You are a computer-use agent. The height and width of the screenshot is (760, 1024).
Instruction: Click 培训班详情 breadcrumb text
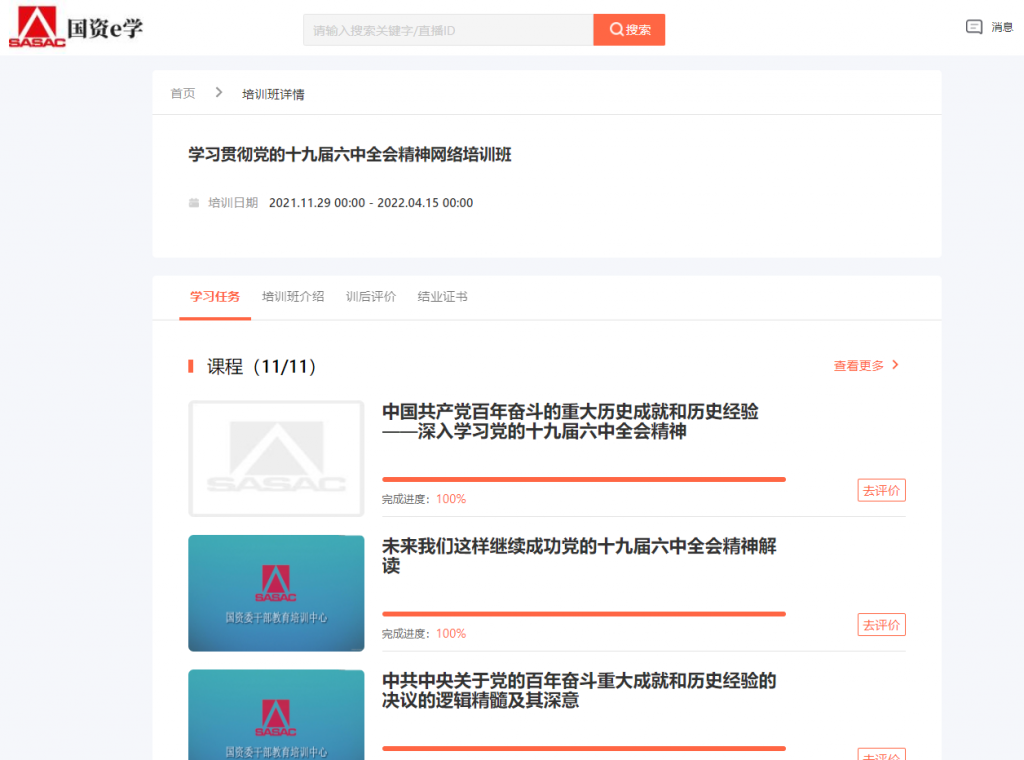point(273,94)
